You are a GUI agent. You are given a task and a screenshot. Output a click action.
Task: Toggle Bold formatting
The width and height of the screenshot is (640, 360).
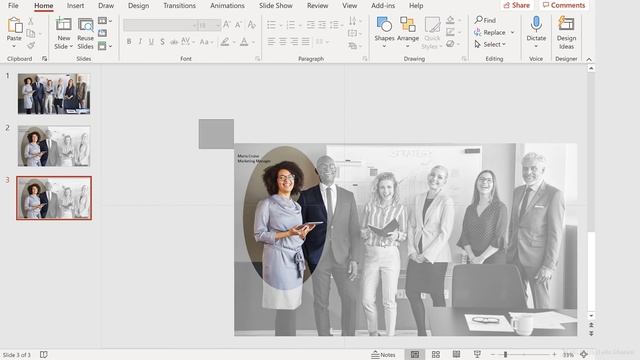(x=129, y=41)
